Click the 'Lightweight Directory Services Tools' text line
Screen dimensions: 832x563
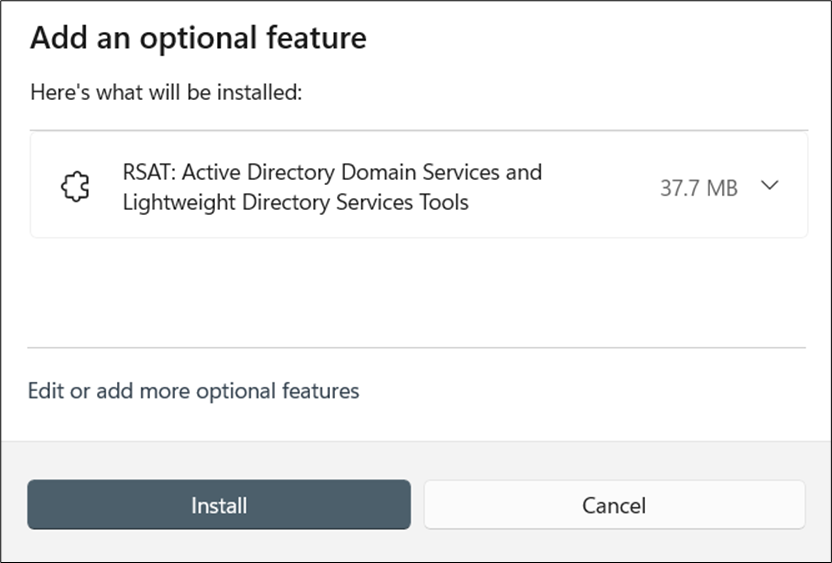coord(296,203)
